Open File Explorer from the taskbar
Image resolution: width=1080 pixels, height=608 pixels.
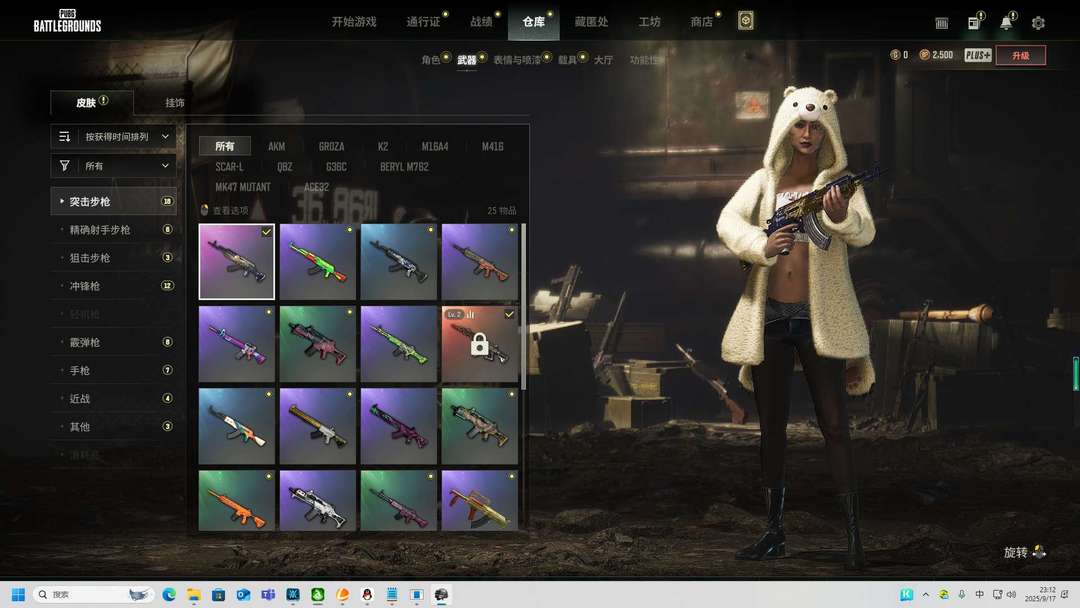point(194,594)
